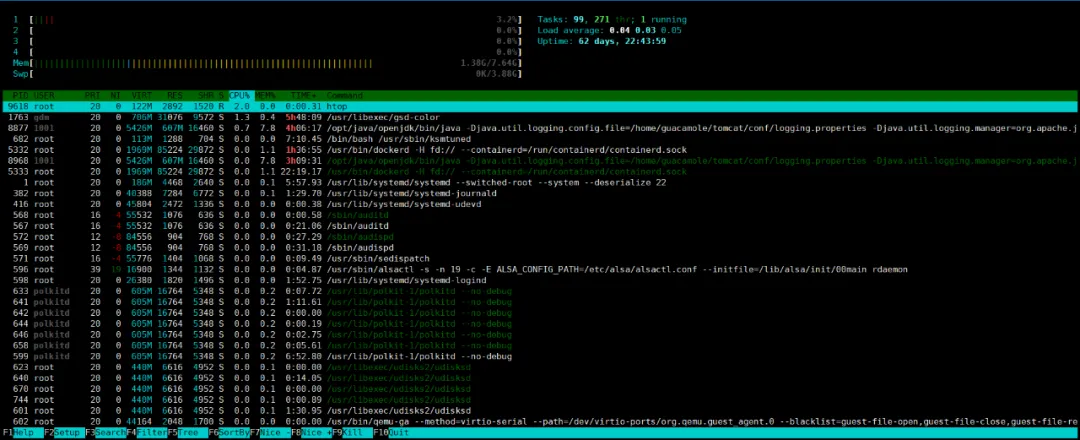
Task: Select the udisksd thread row PID 744
Action: [x=540, y=400]
